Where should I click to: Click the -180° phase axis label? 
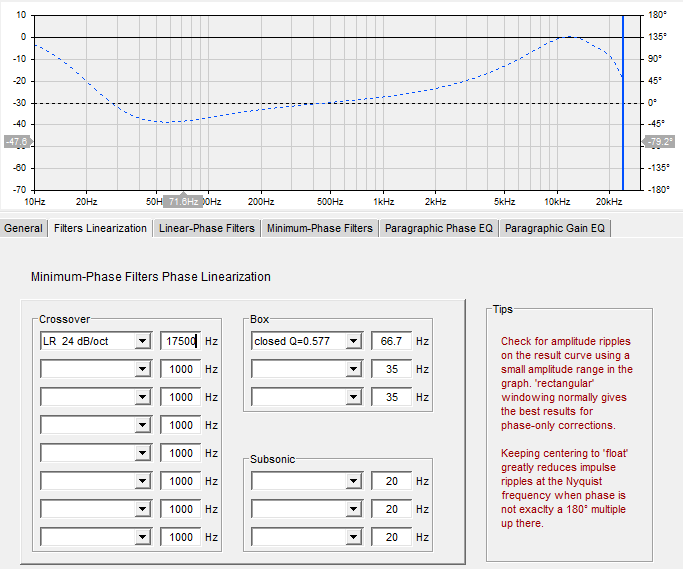659,190
